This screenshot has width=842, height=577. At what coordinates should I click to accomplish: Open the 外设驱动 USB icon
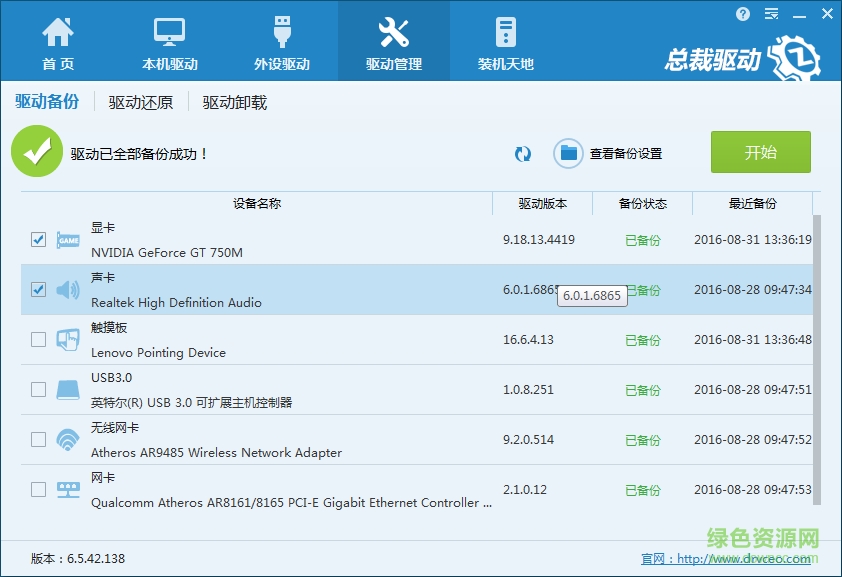pos(281,32)
